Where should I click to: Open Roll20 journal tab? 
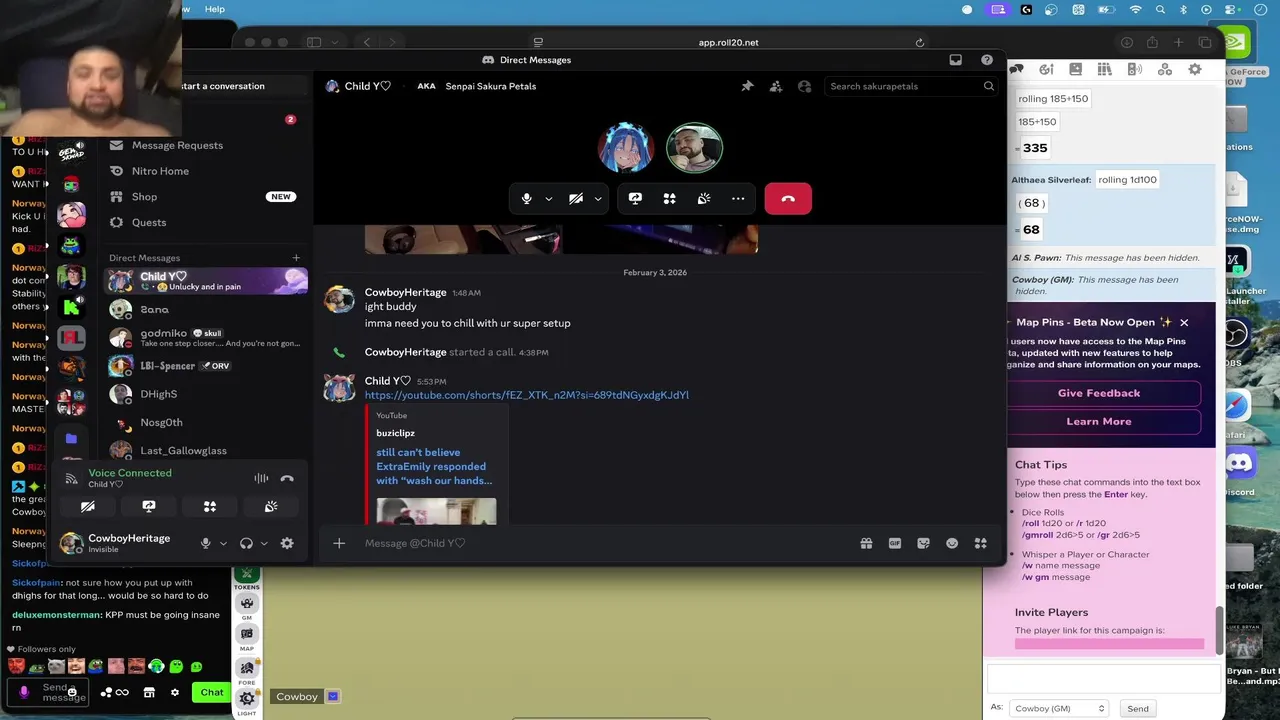1075,69
